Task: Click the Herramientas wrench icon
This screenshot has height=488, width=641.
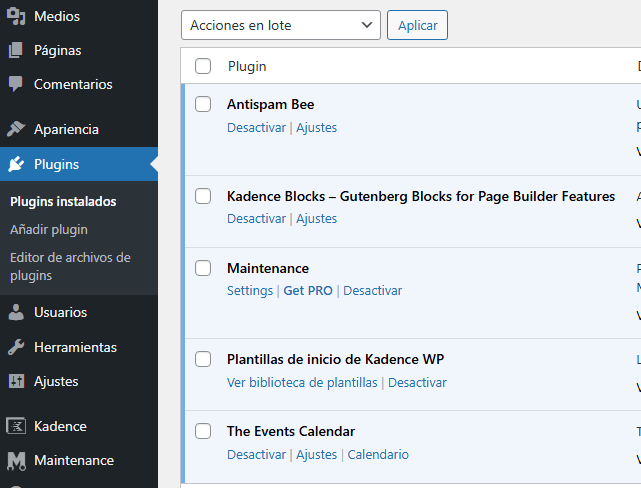Action: tap(16, 347)
